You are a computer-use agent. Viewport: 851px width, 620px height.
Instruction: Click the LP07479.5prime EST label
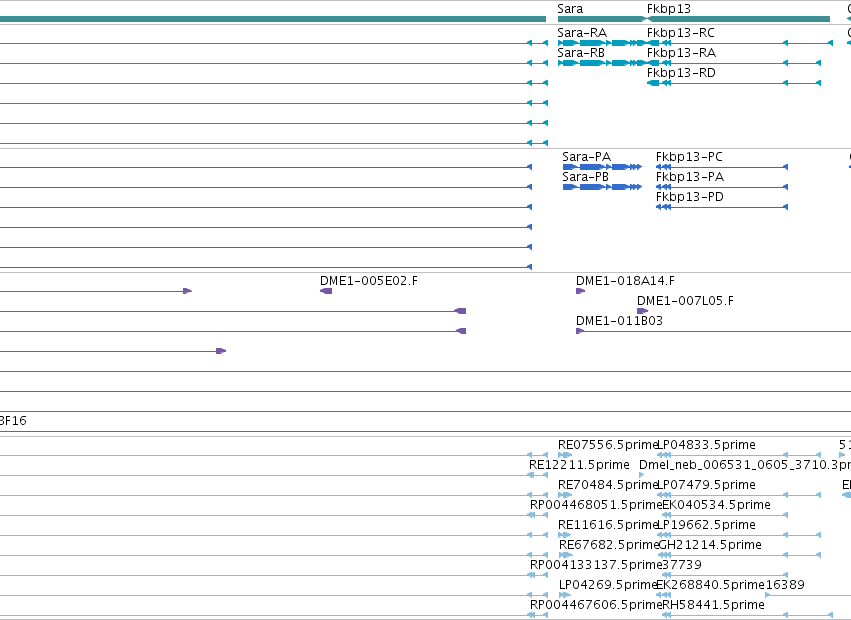pyautogui.click(x=706, y=485)
